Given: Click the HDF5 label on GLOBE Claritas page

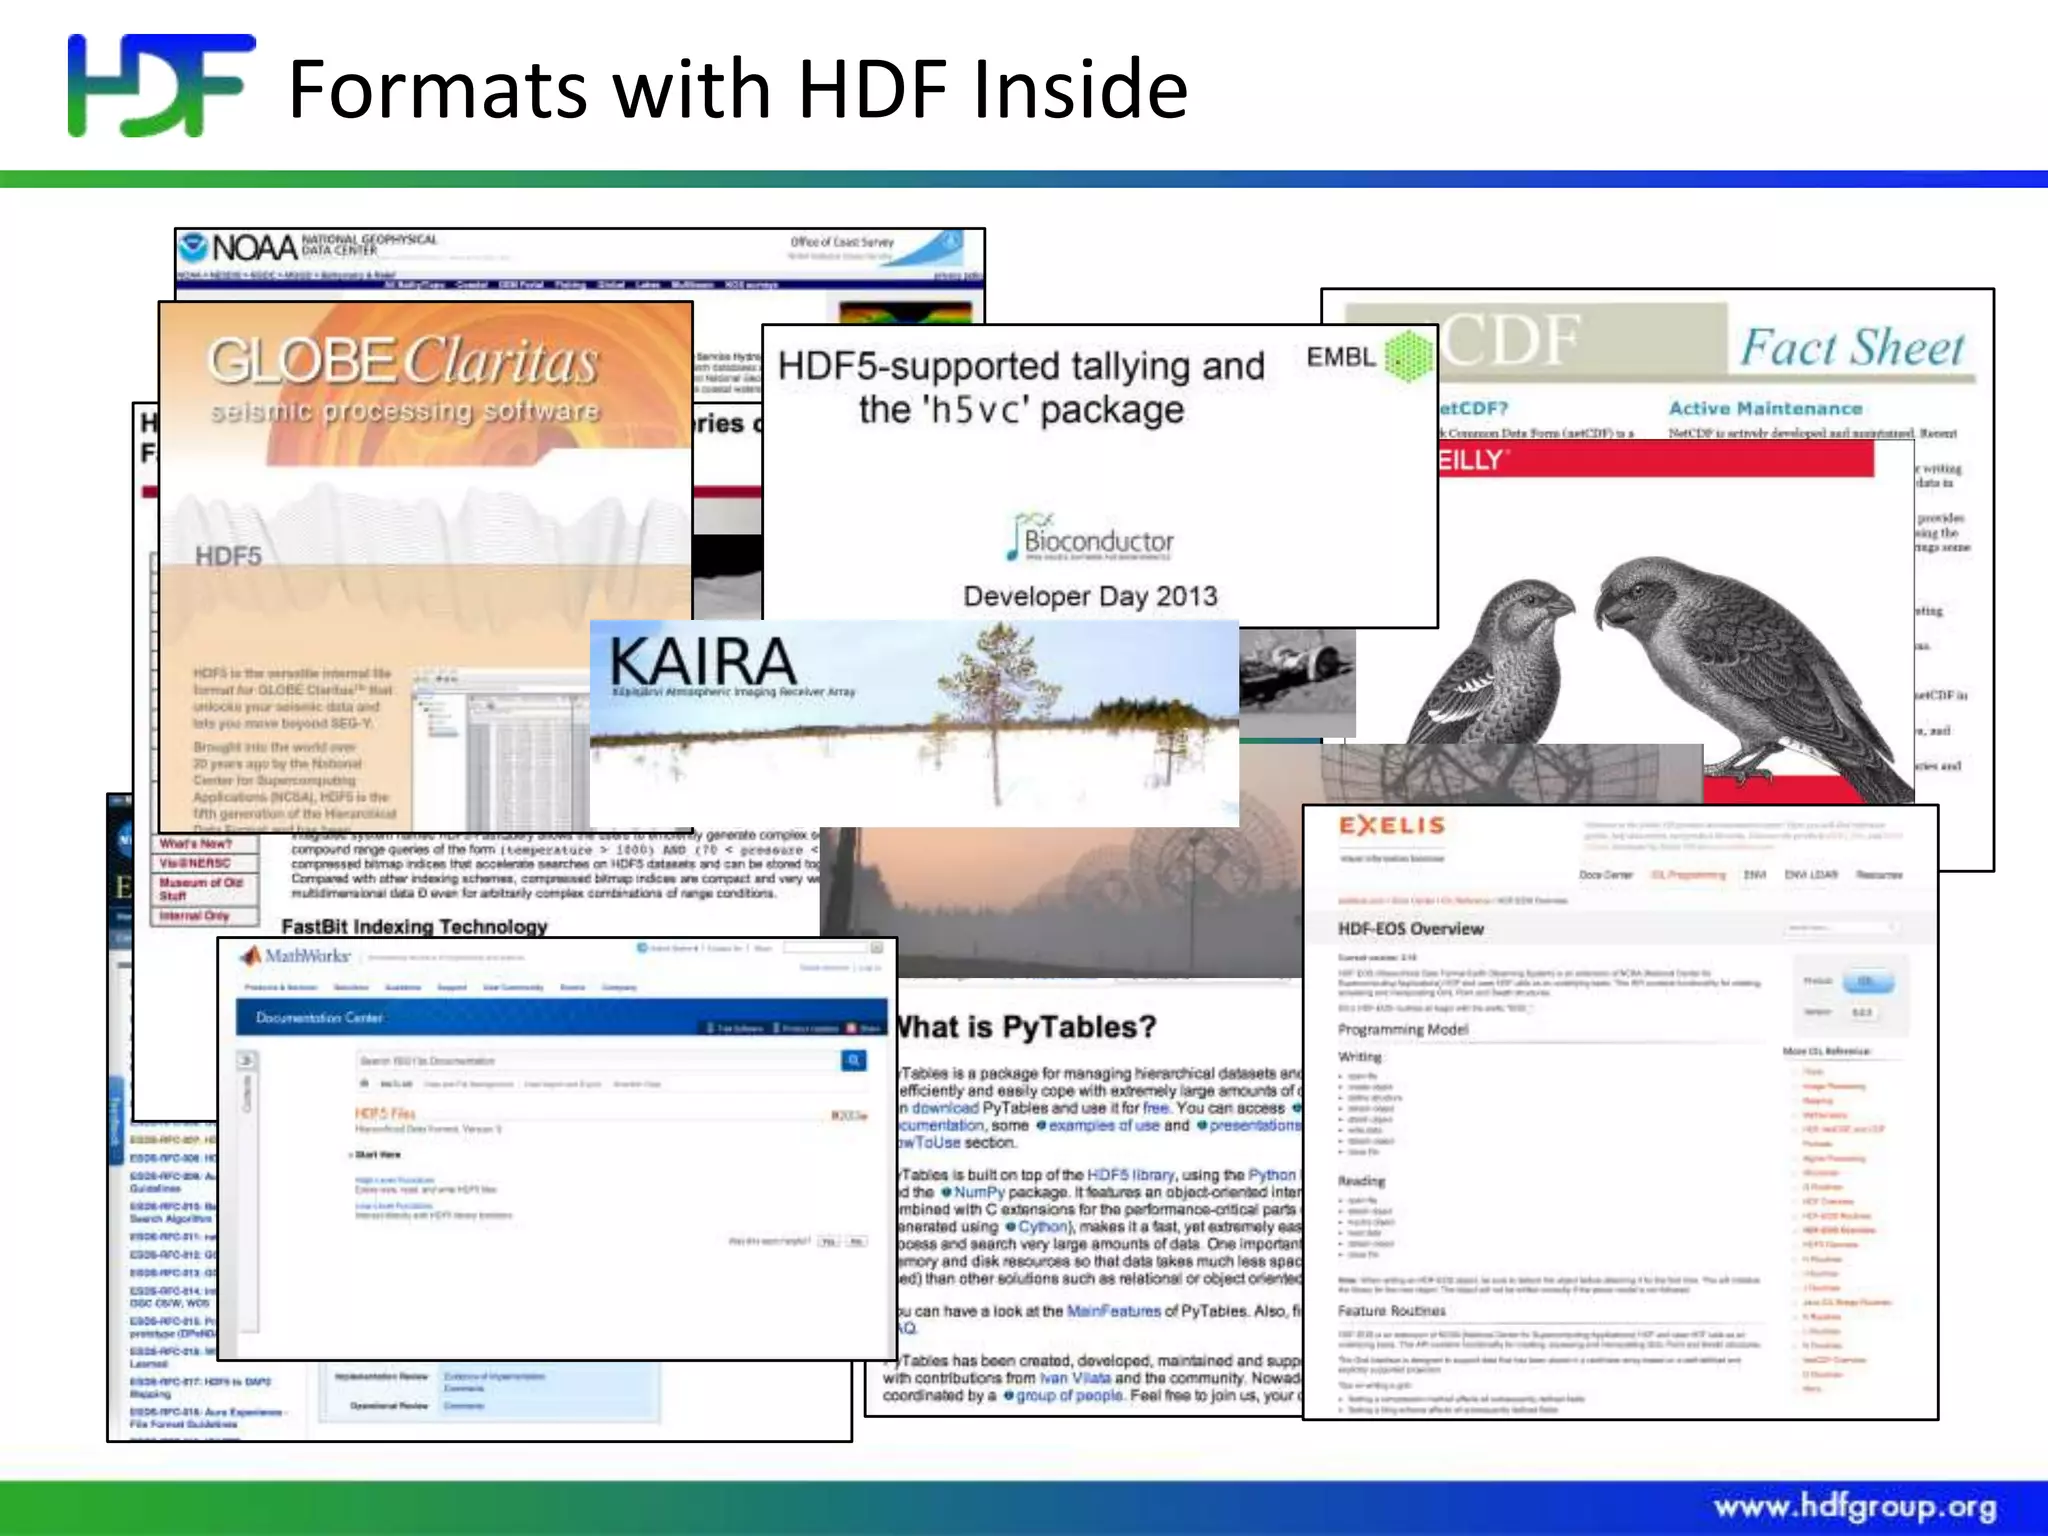Looking at the screenshot, I should (x=228, y=556).
